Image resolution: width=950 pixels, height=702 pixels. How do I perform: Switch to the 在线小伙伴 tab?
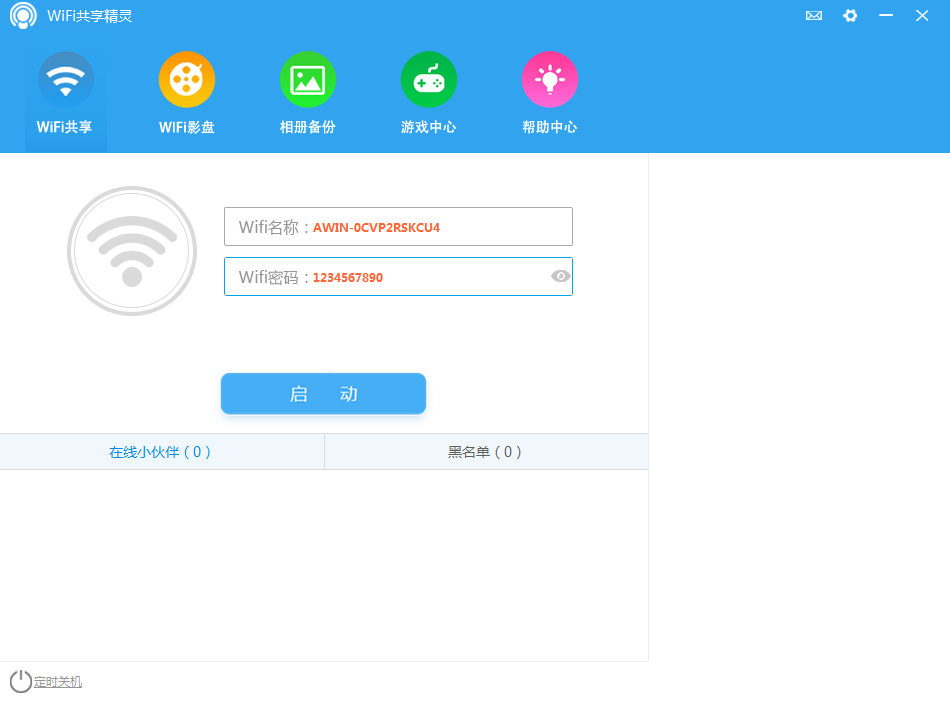(162, 451)
